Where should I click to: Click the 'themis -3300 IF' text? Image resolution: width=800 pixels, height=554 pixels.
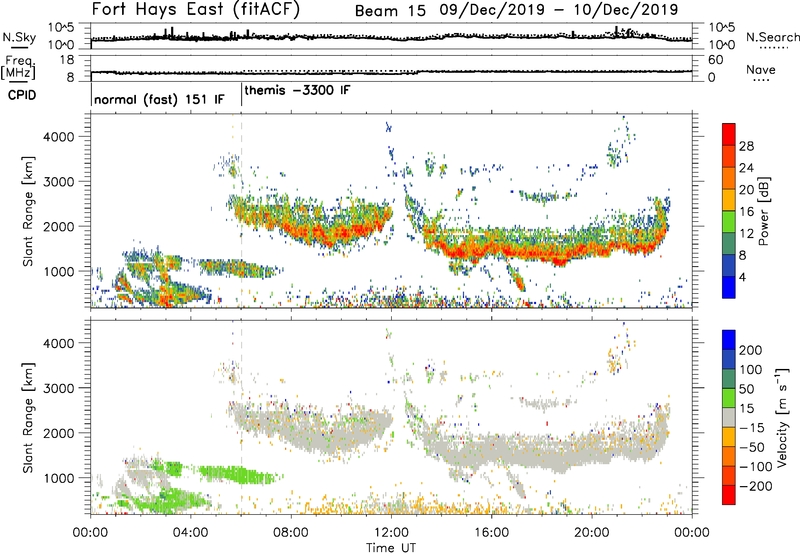[297, 90]
